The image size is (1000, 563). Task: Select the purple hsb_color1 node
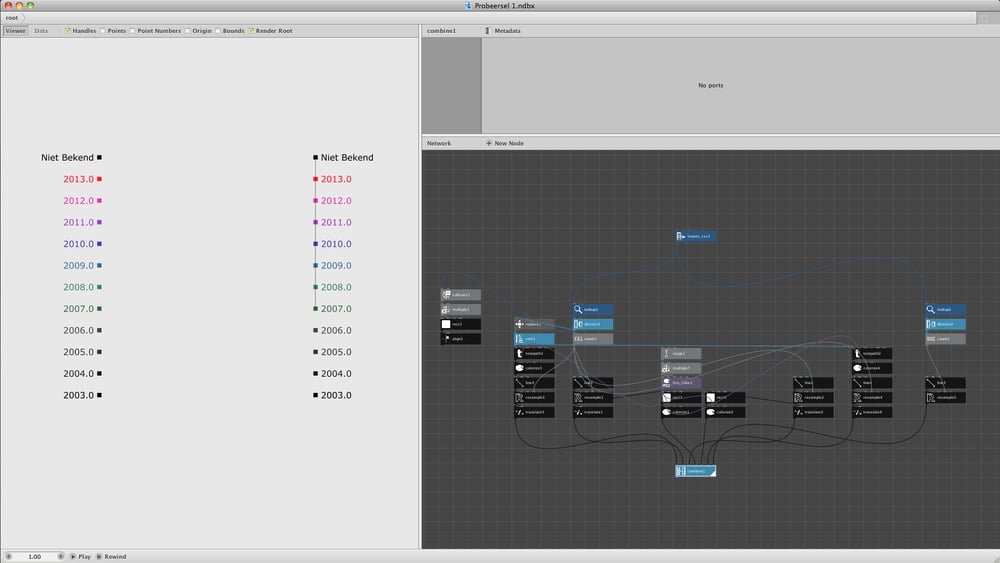tap(681, 383)
